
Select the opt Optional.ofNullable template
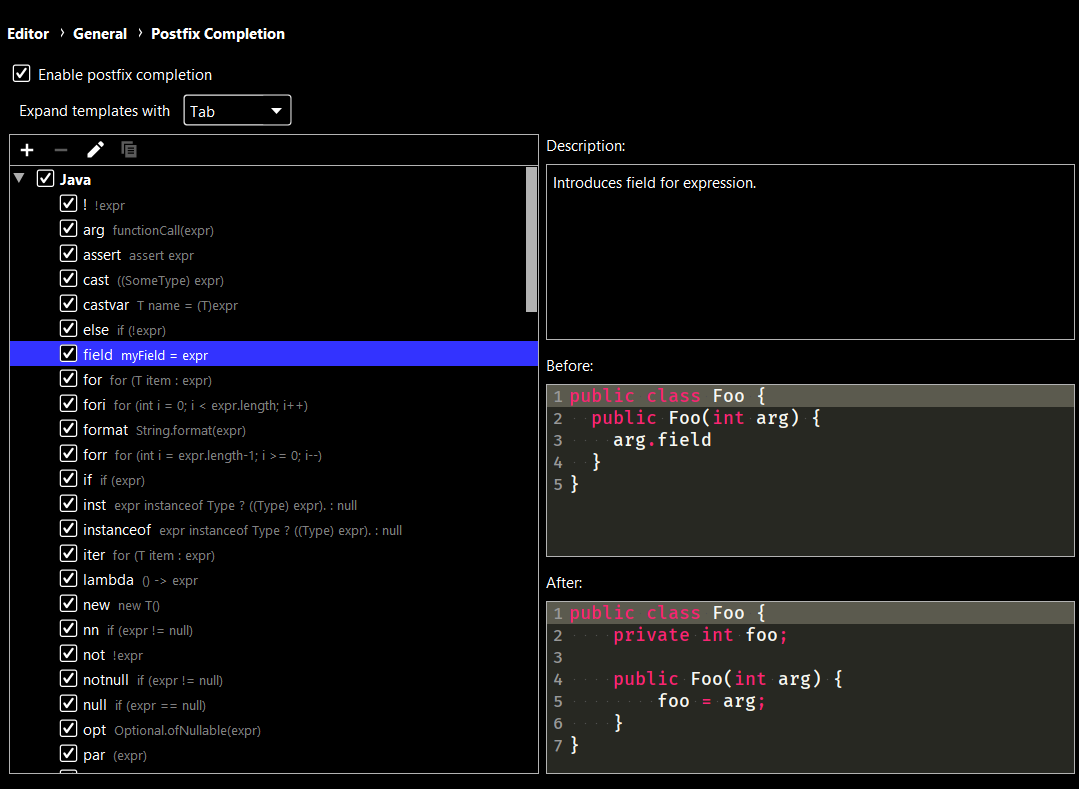[x=95, y=730]
